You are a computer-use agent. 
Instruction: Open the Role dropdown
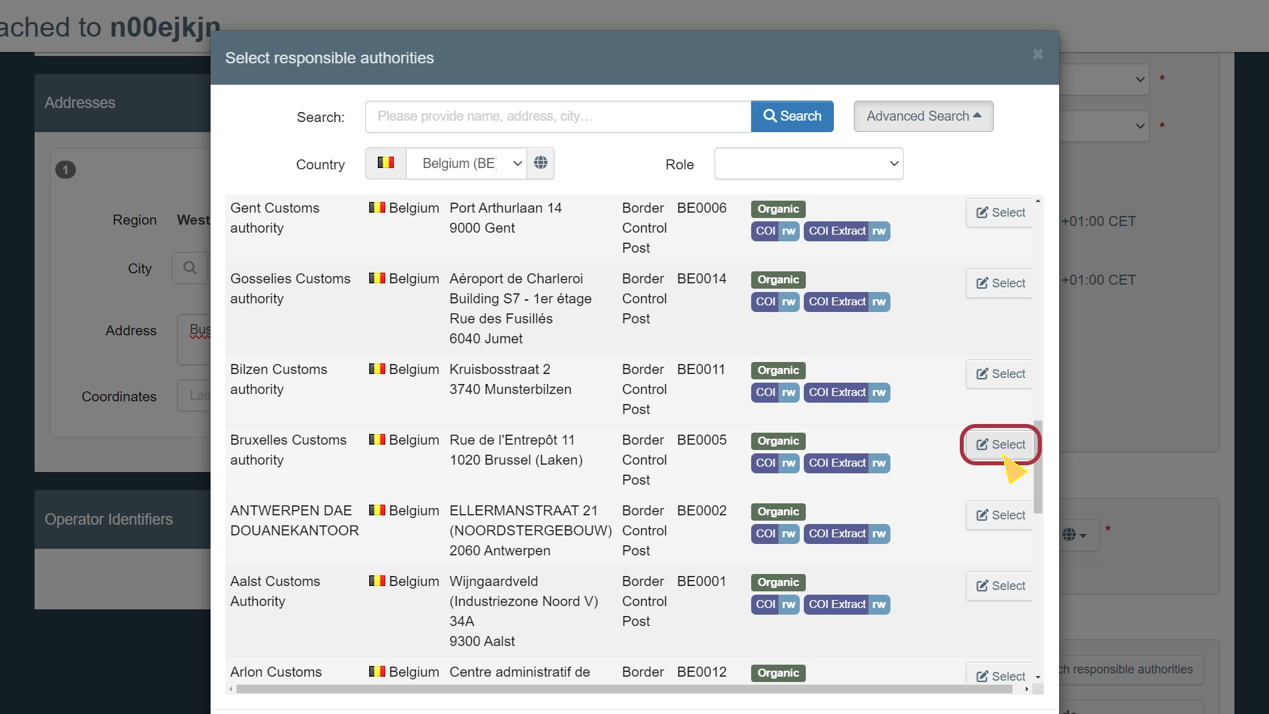pyautogui.click(x=809, y=164)
